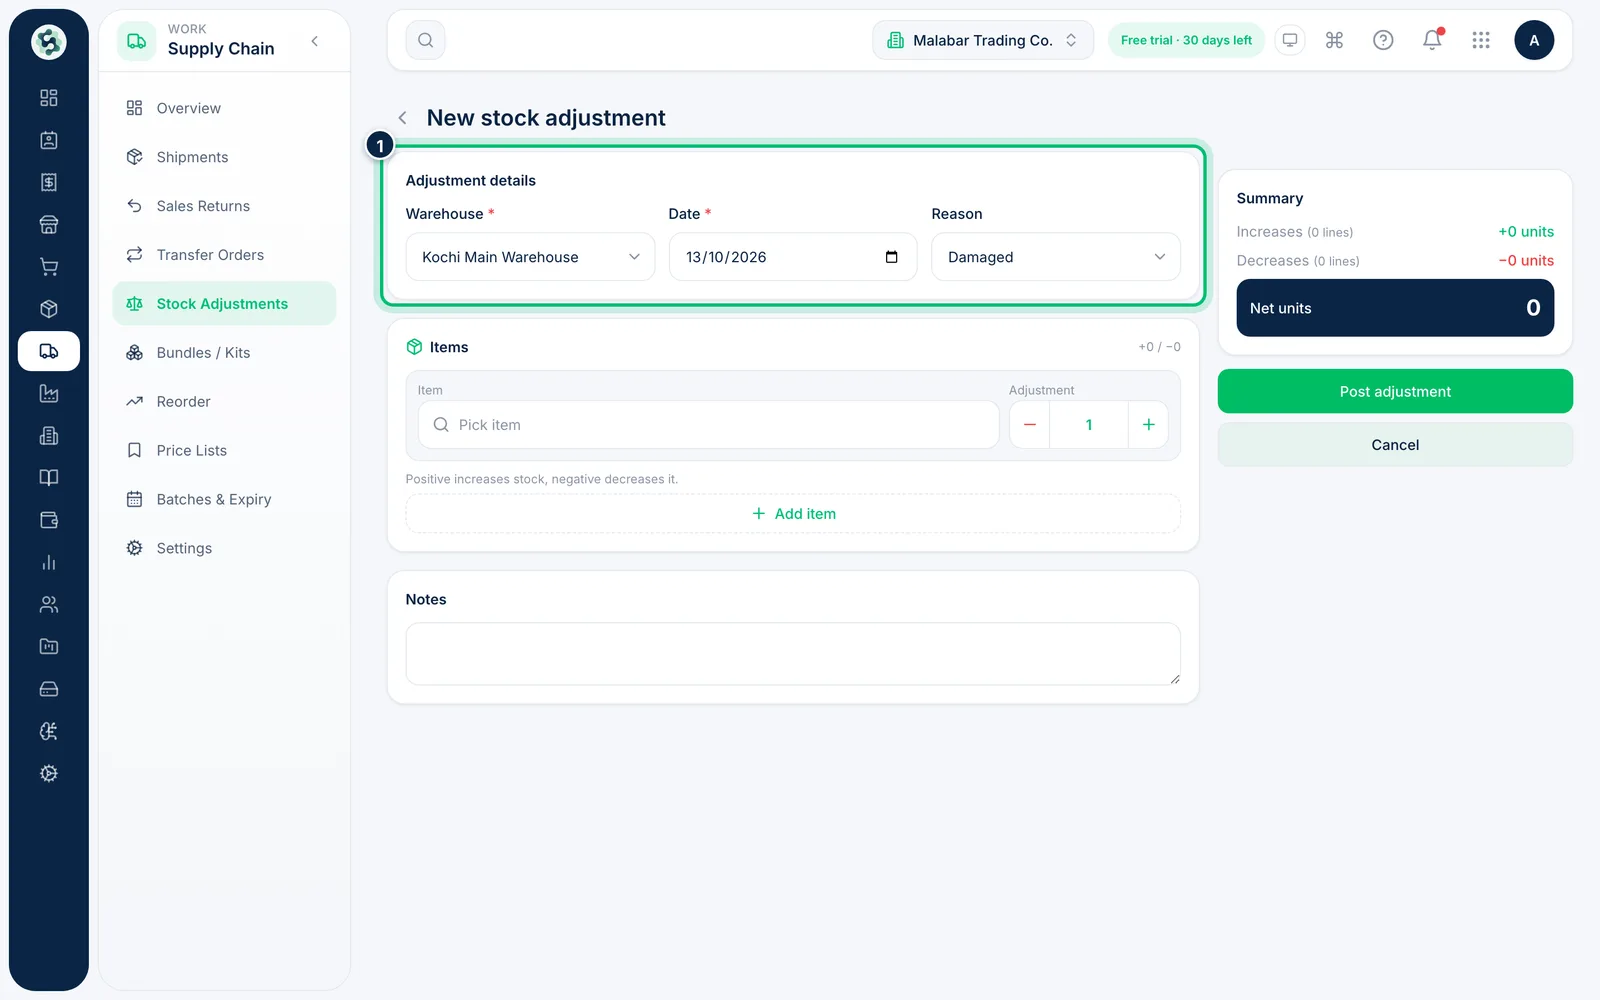Click the Notes text area

click(793, 654)
